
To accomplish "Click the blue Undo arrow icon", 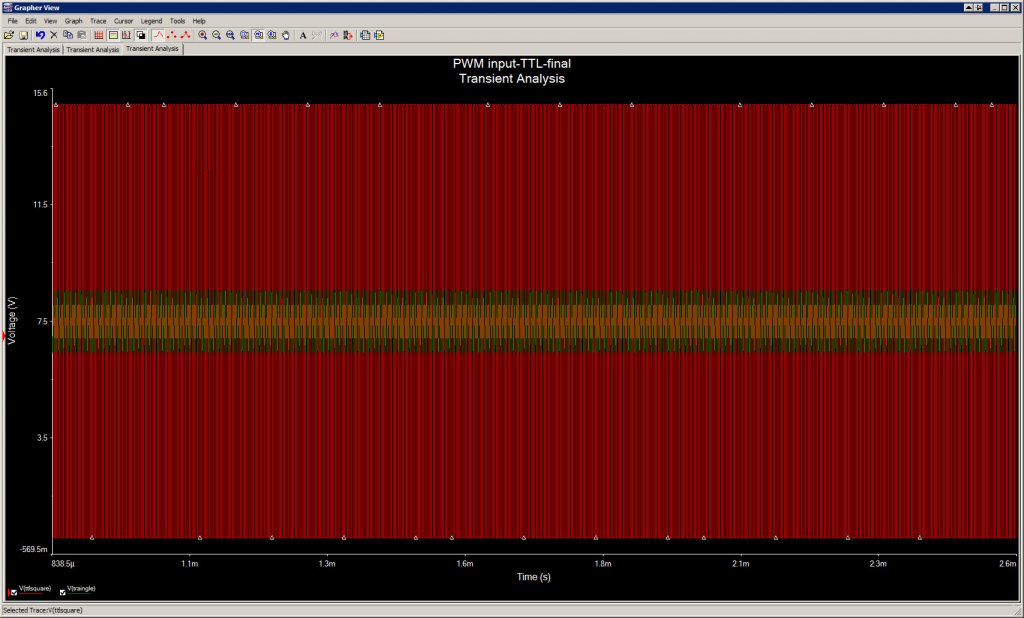I will (40, 35).
